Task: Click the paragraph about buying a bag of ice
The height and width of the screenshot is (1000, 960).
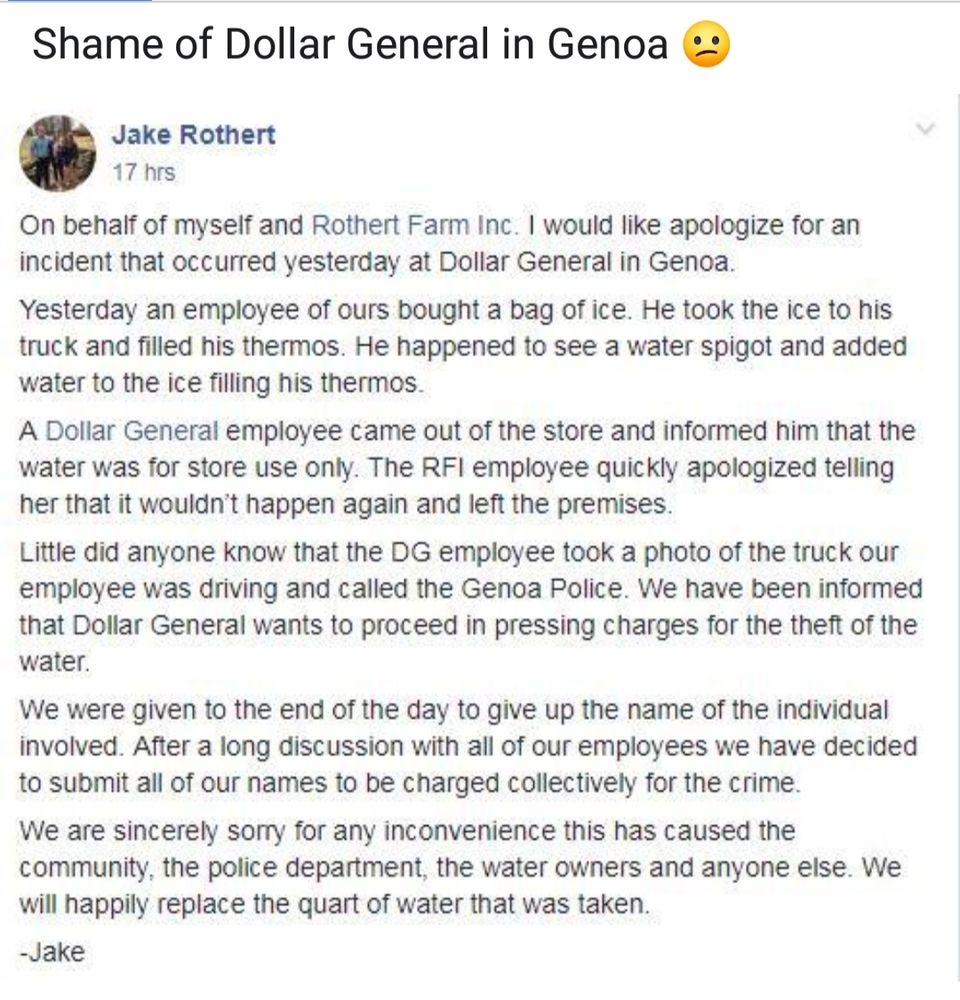Action: tap(460, 347)
